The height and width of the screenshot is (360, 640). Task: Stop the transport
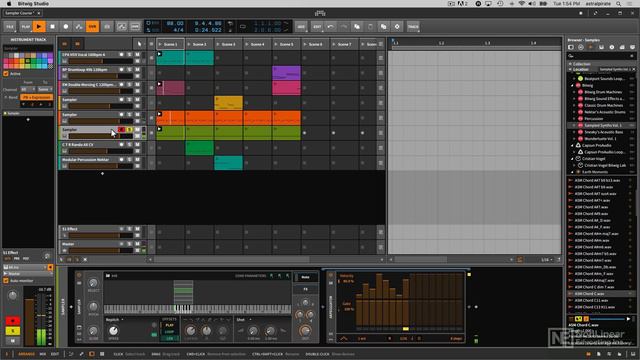52,27
